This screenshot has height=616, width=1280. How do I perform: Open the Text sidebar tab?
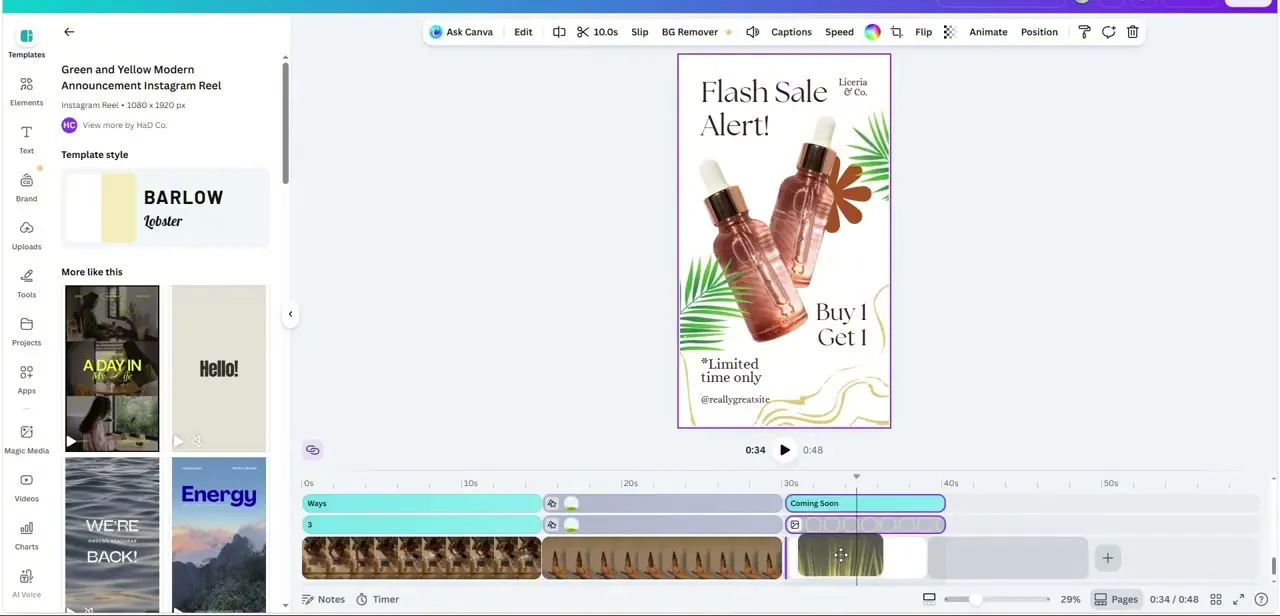coord(26,139)
